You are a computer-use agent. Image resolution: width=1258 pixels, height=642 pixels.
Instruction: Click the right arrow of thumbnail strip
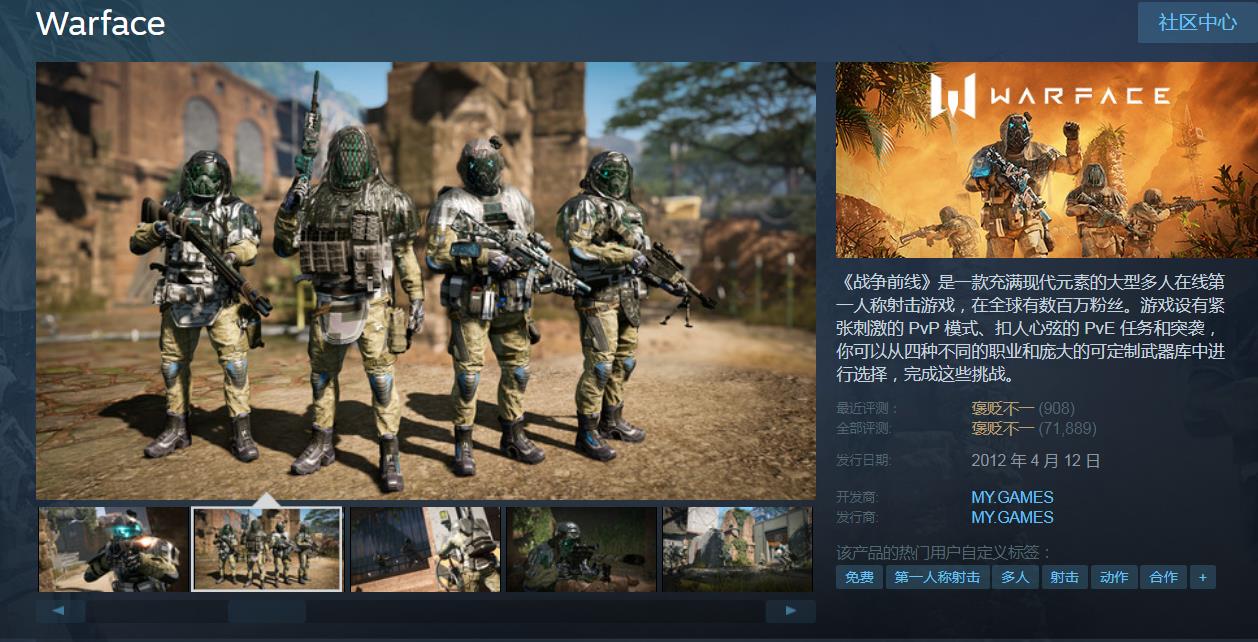pos(791,611)
